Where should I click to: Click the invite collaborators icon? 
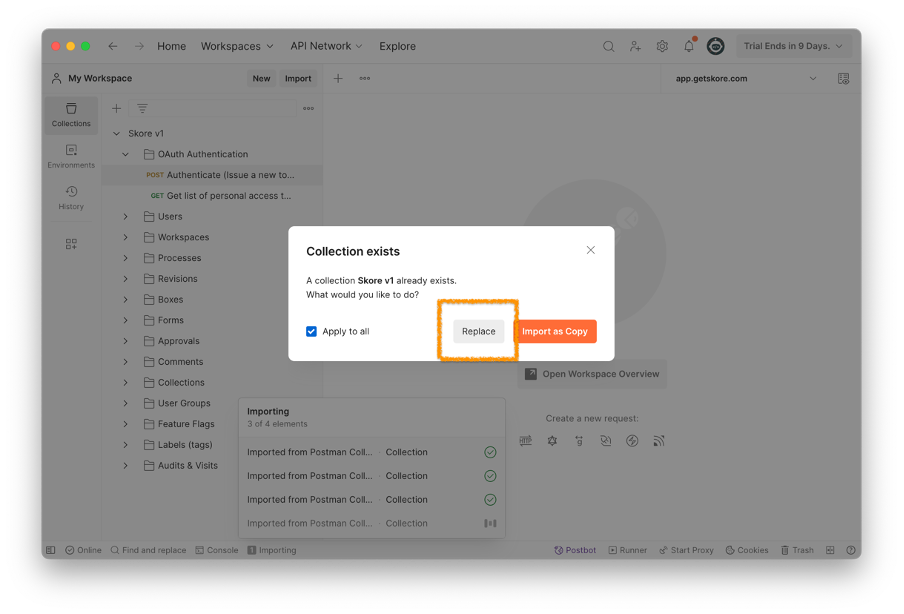click(635, 46)
